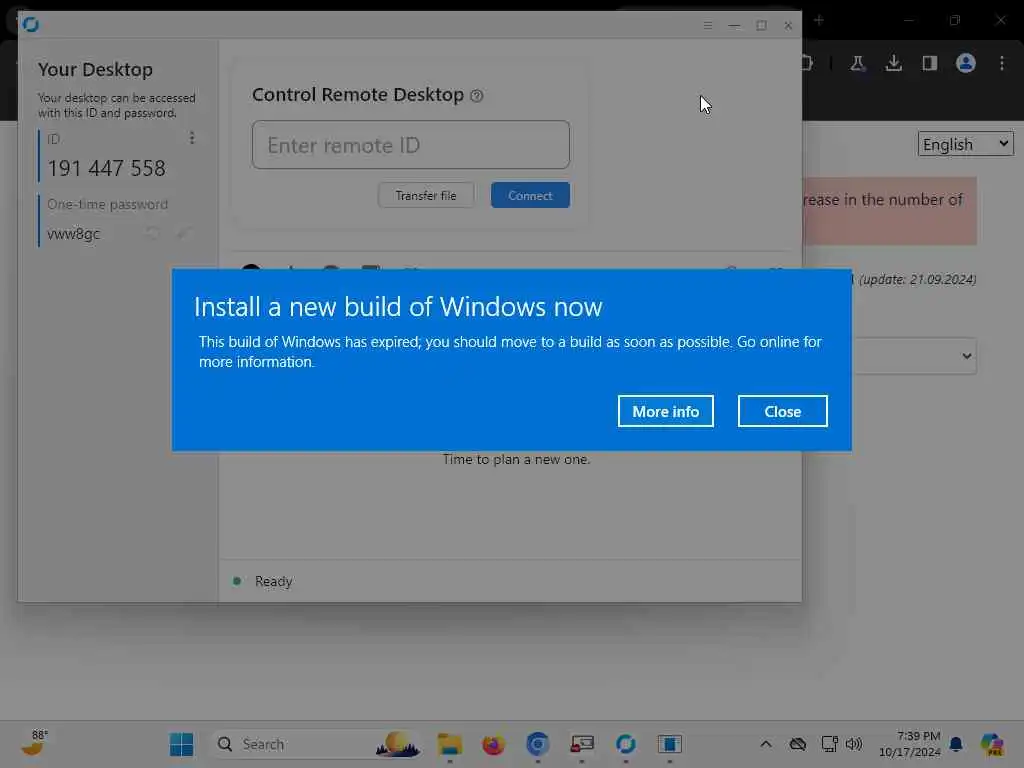Open Chrome downloads icon
Image resolution: width=1024 pixels, height=768 pixels.
(x=893, y=63)
